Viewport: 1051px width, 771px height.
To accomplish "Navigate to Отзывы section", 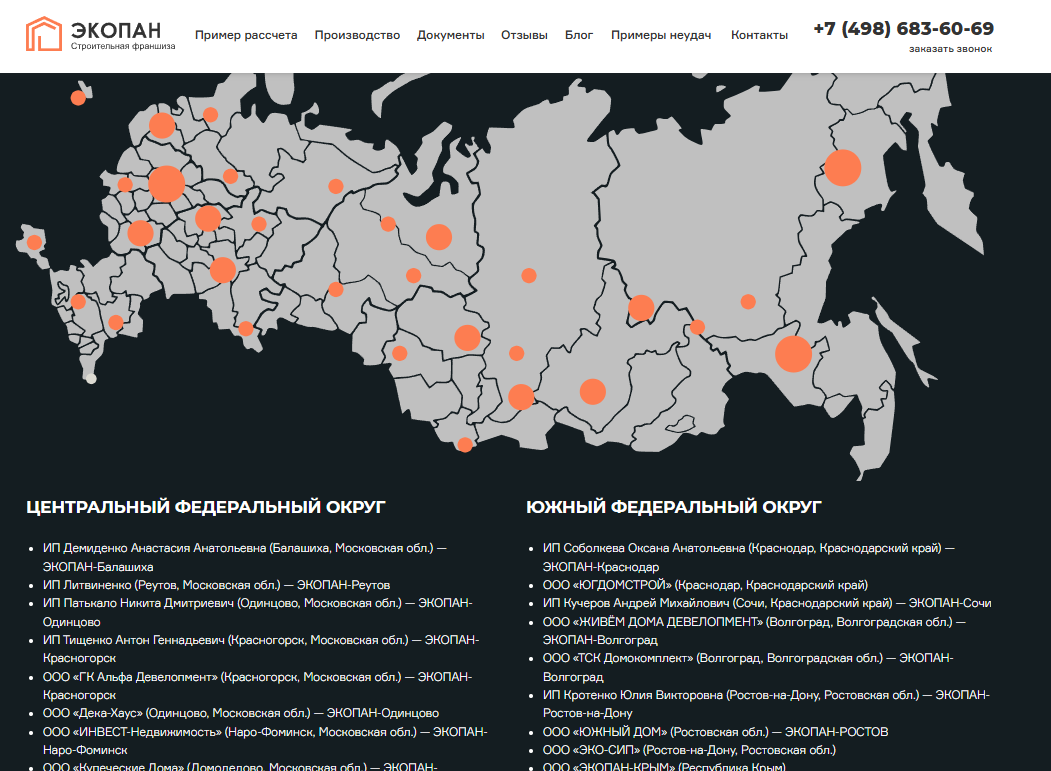I will (x=524, y=35).
